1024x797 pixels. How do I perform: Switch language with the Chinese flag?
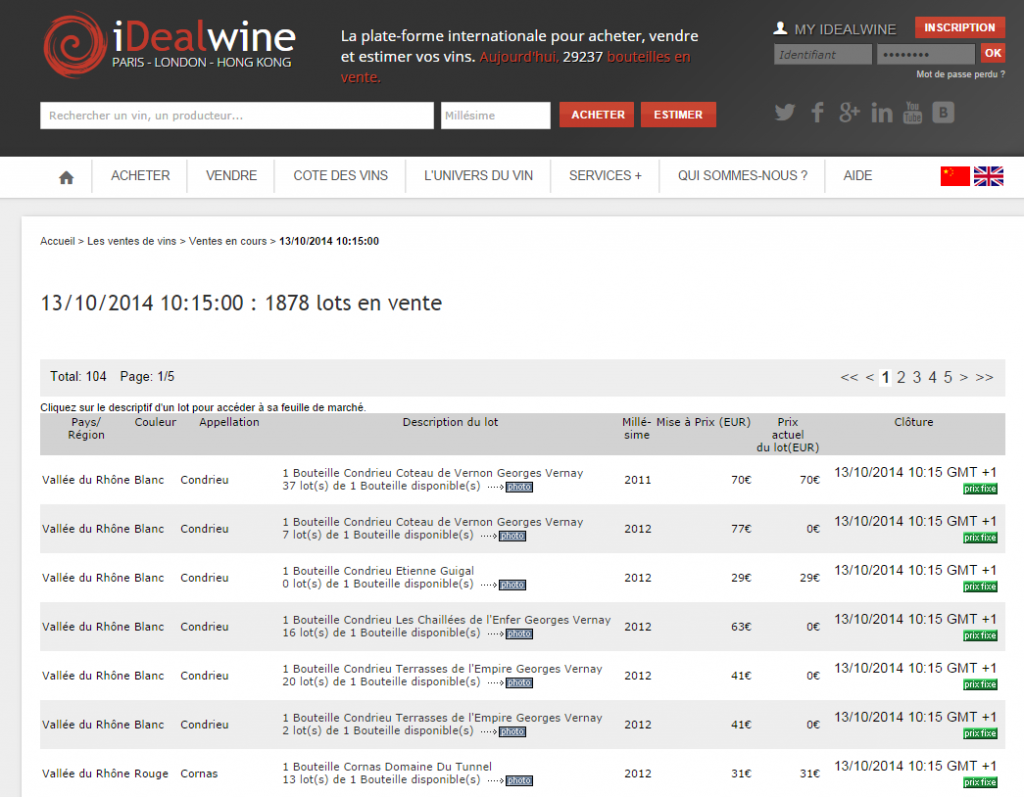955,176
